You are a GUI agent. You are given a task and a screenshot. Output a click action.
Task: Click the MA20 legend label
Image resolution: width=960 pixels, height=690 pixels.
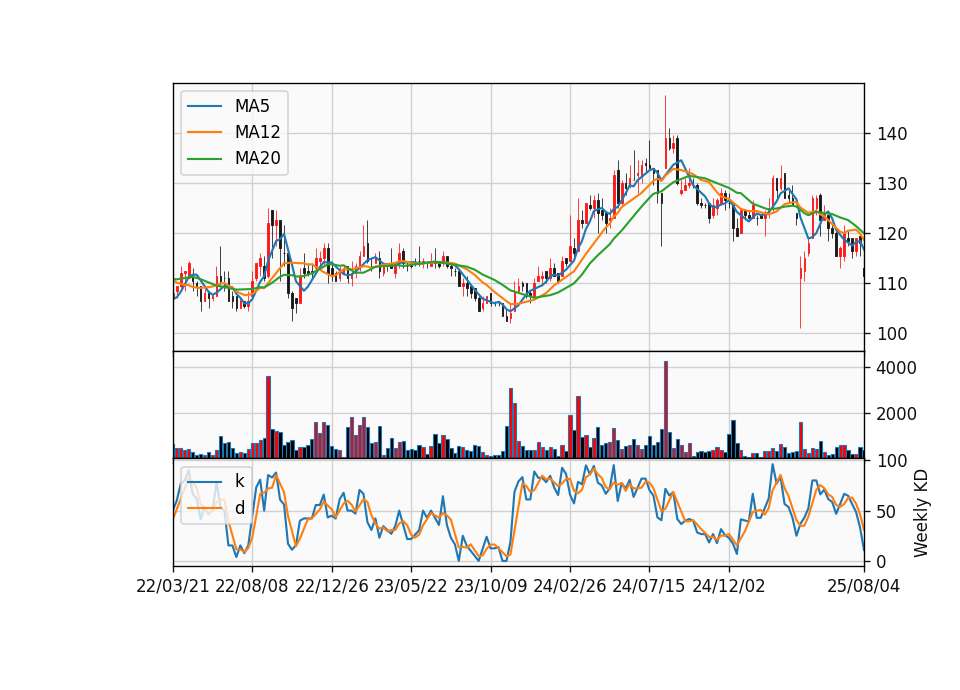coord(257,158)
